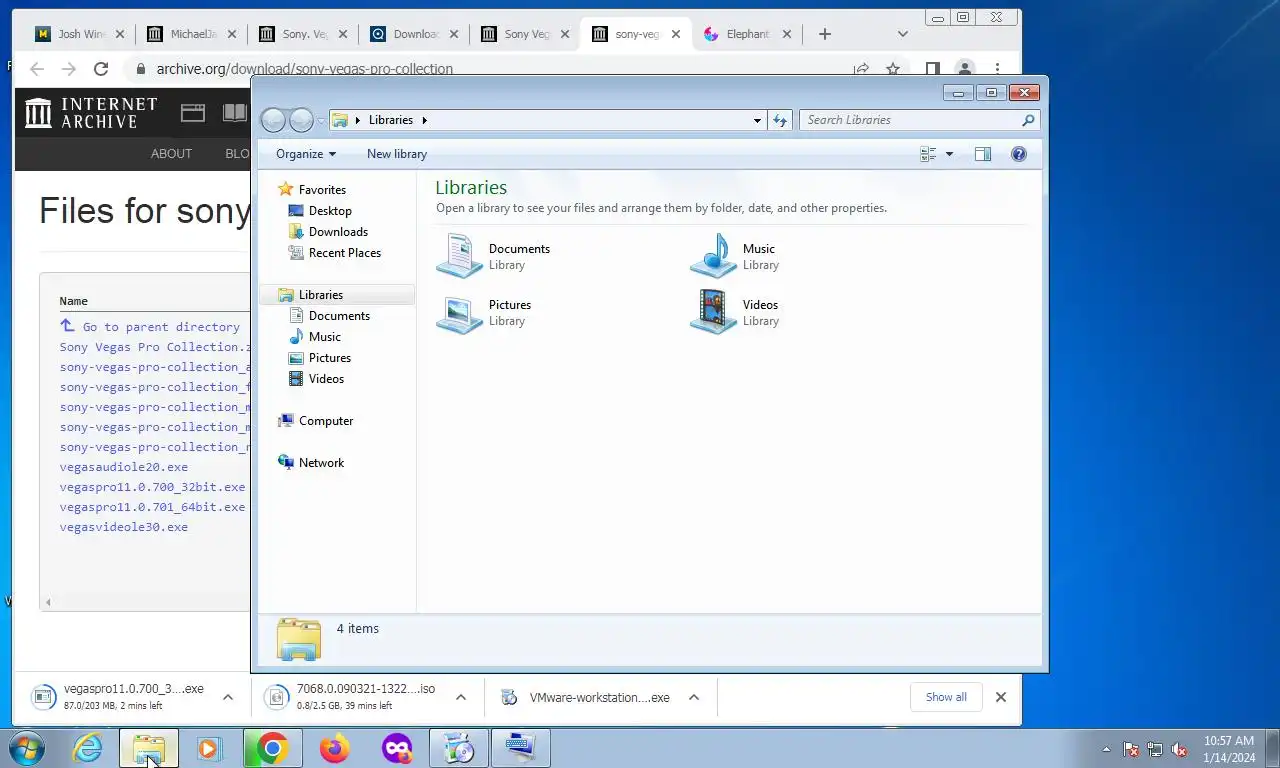Click the Libraries breadcrumb in address bar
Image resolution: width=1280 pixels, height=768 pixels.
click(390, 120)
